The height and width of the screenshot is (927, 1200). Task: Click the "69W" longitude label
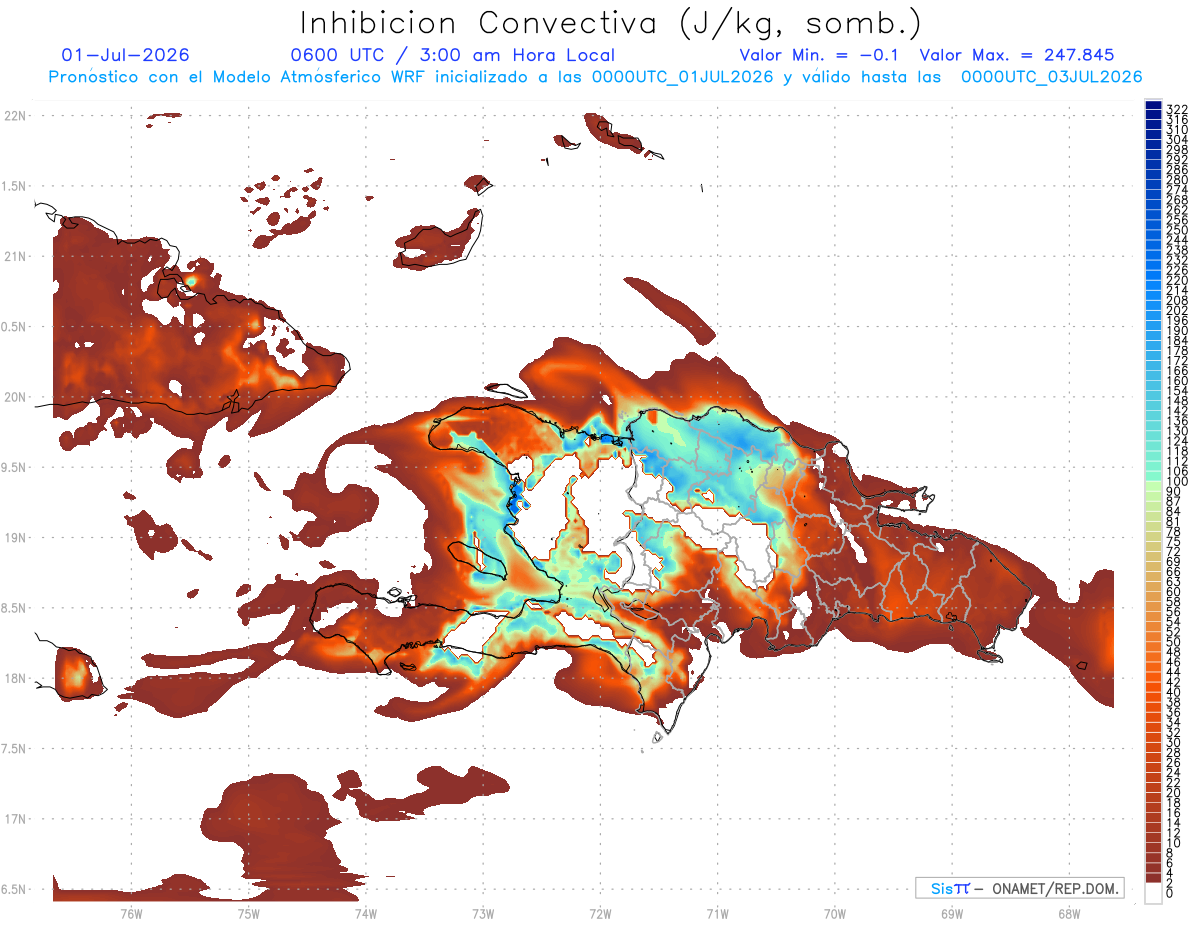pyautogui.click(x=952, y=913)
